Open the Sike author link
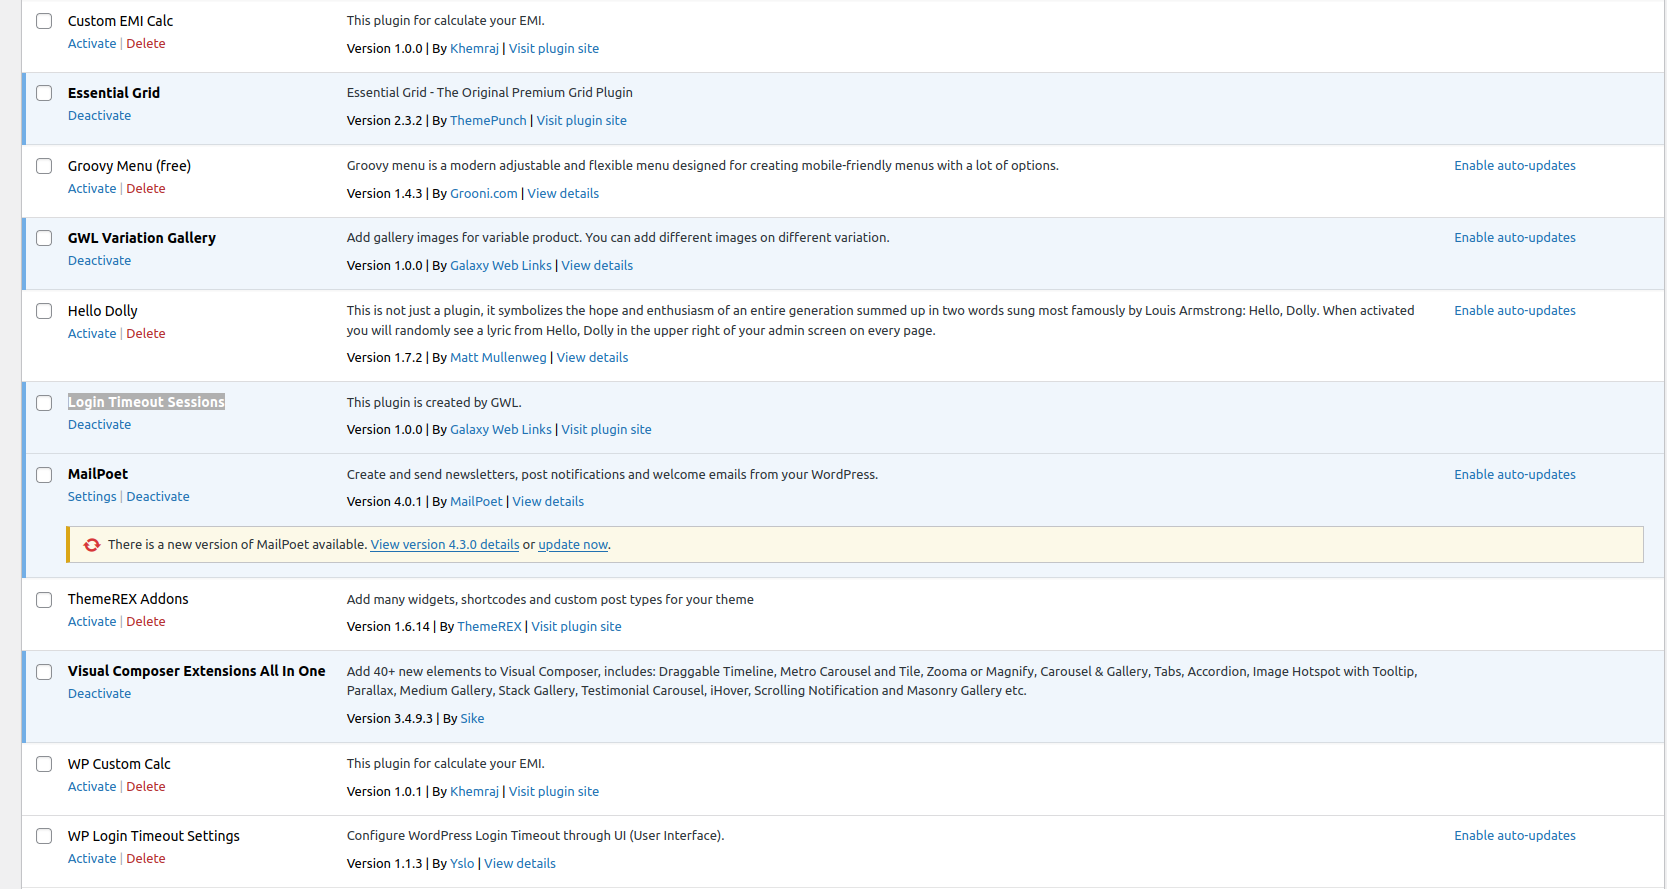The width and height of the screenshot is (1667, 889). coord(472,719)
